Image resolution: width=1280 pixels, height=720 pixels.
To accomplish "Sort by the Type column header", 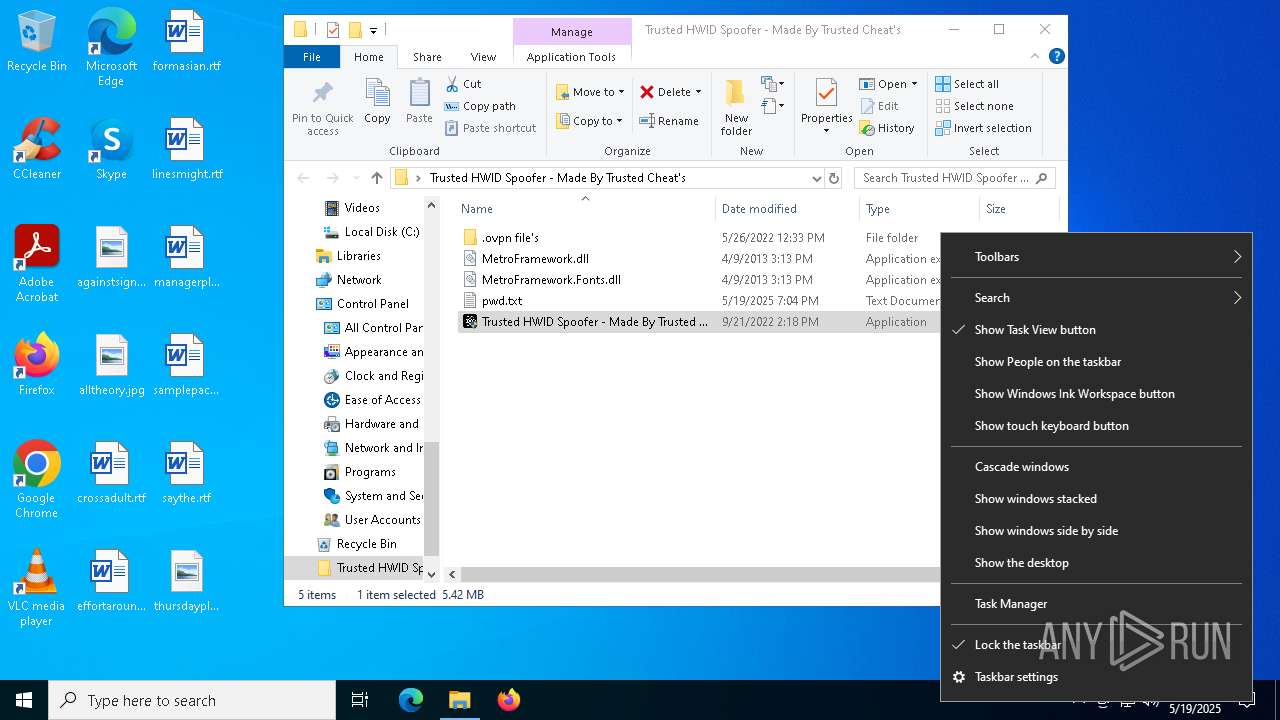I will pos(919,209).
